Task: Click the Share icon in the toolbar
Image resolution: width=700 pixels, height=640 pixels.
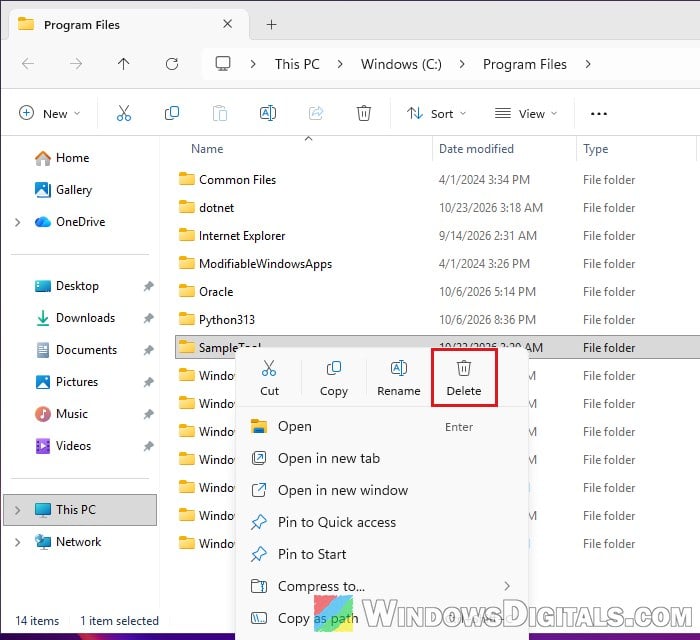Action: tap(316, 113)
